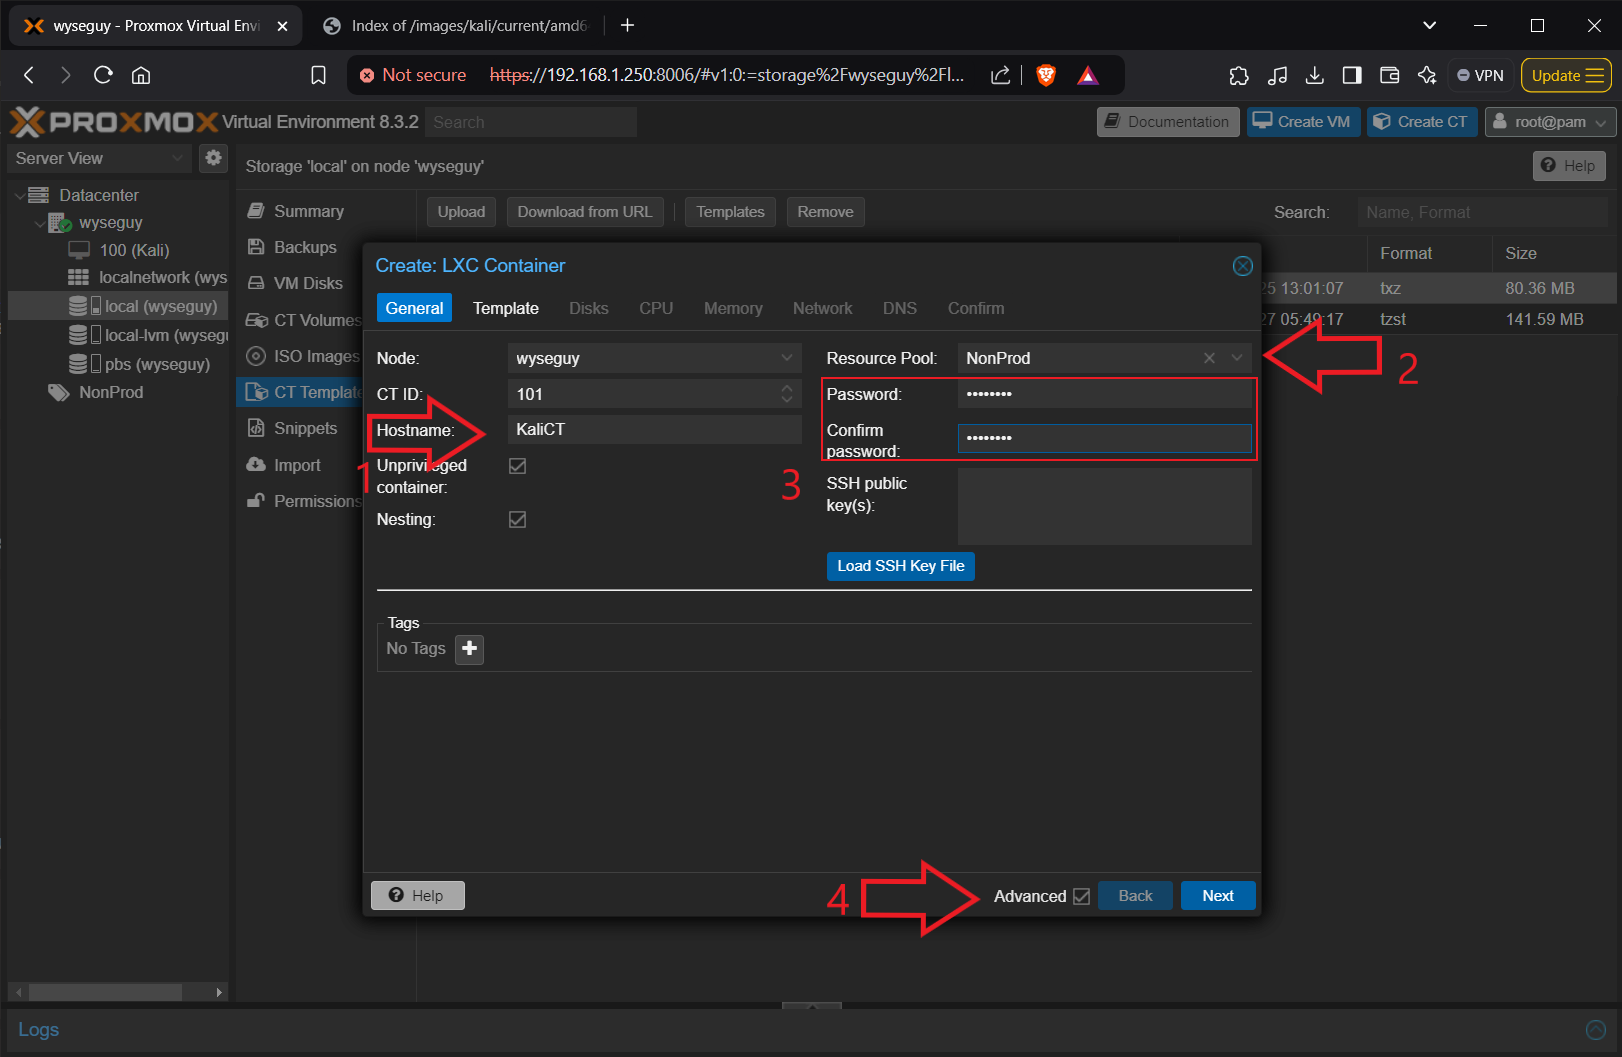Viewport: 1622px width, 1057px height.
Task: Click the browser forward arrow
Action: 65,75
